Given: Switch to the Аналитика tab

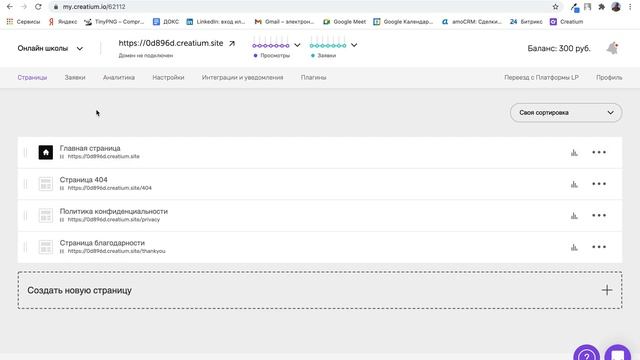Looking at the screenshot, I should point(119,78).
